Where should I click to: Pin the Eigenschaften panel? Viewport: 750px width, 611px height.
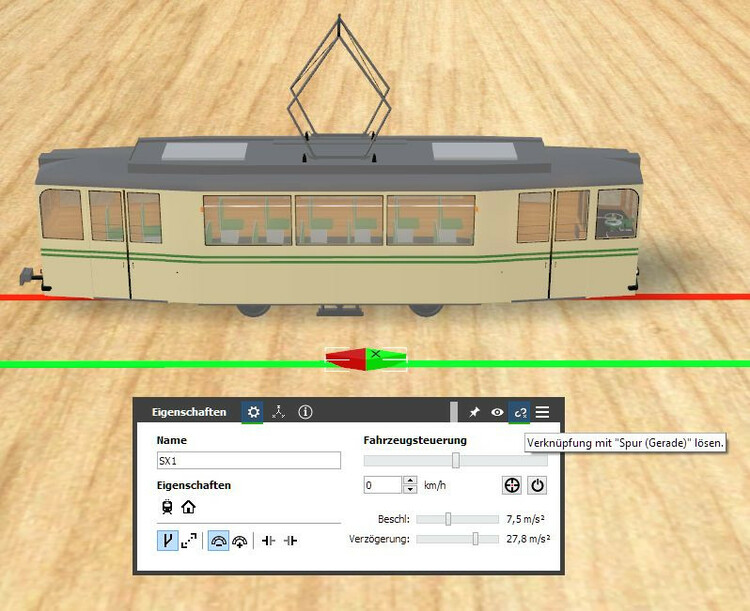[474, 412]
